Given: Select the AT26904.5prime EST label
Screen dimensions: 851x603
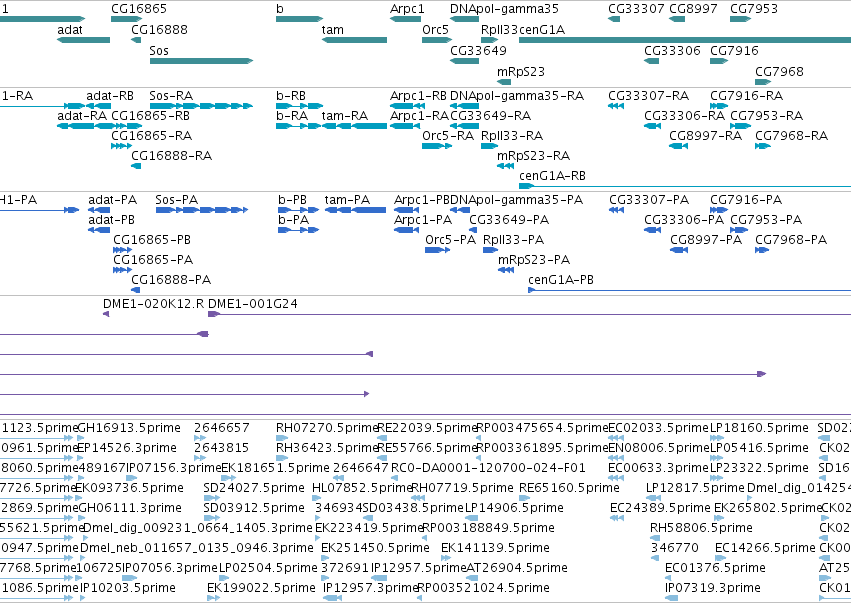Looking at the screenshot, I should (x=517, y=568).
